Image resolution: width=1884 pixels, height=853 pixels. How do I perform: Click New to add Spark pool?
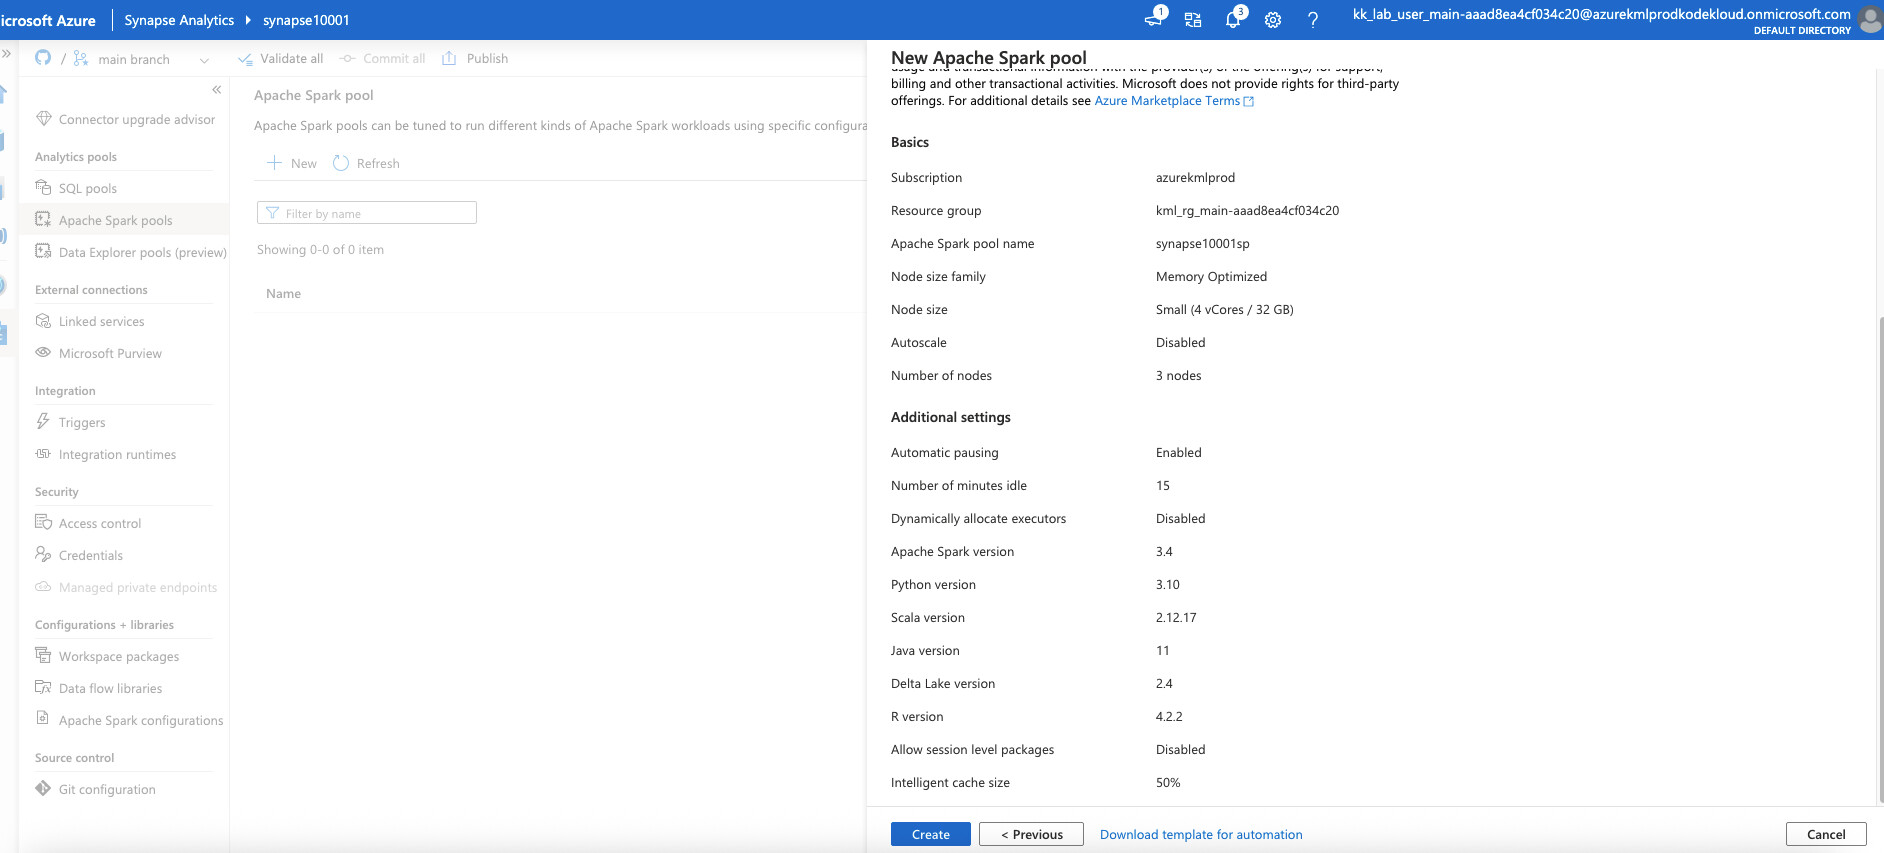pyautogui.click(x=292, y=163)
